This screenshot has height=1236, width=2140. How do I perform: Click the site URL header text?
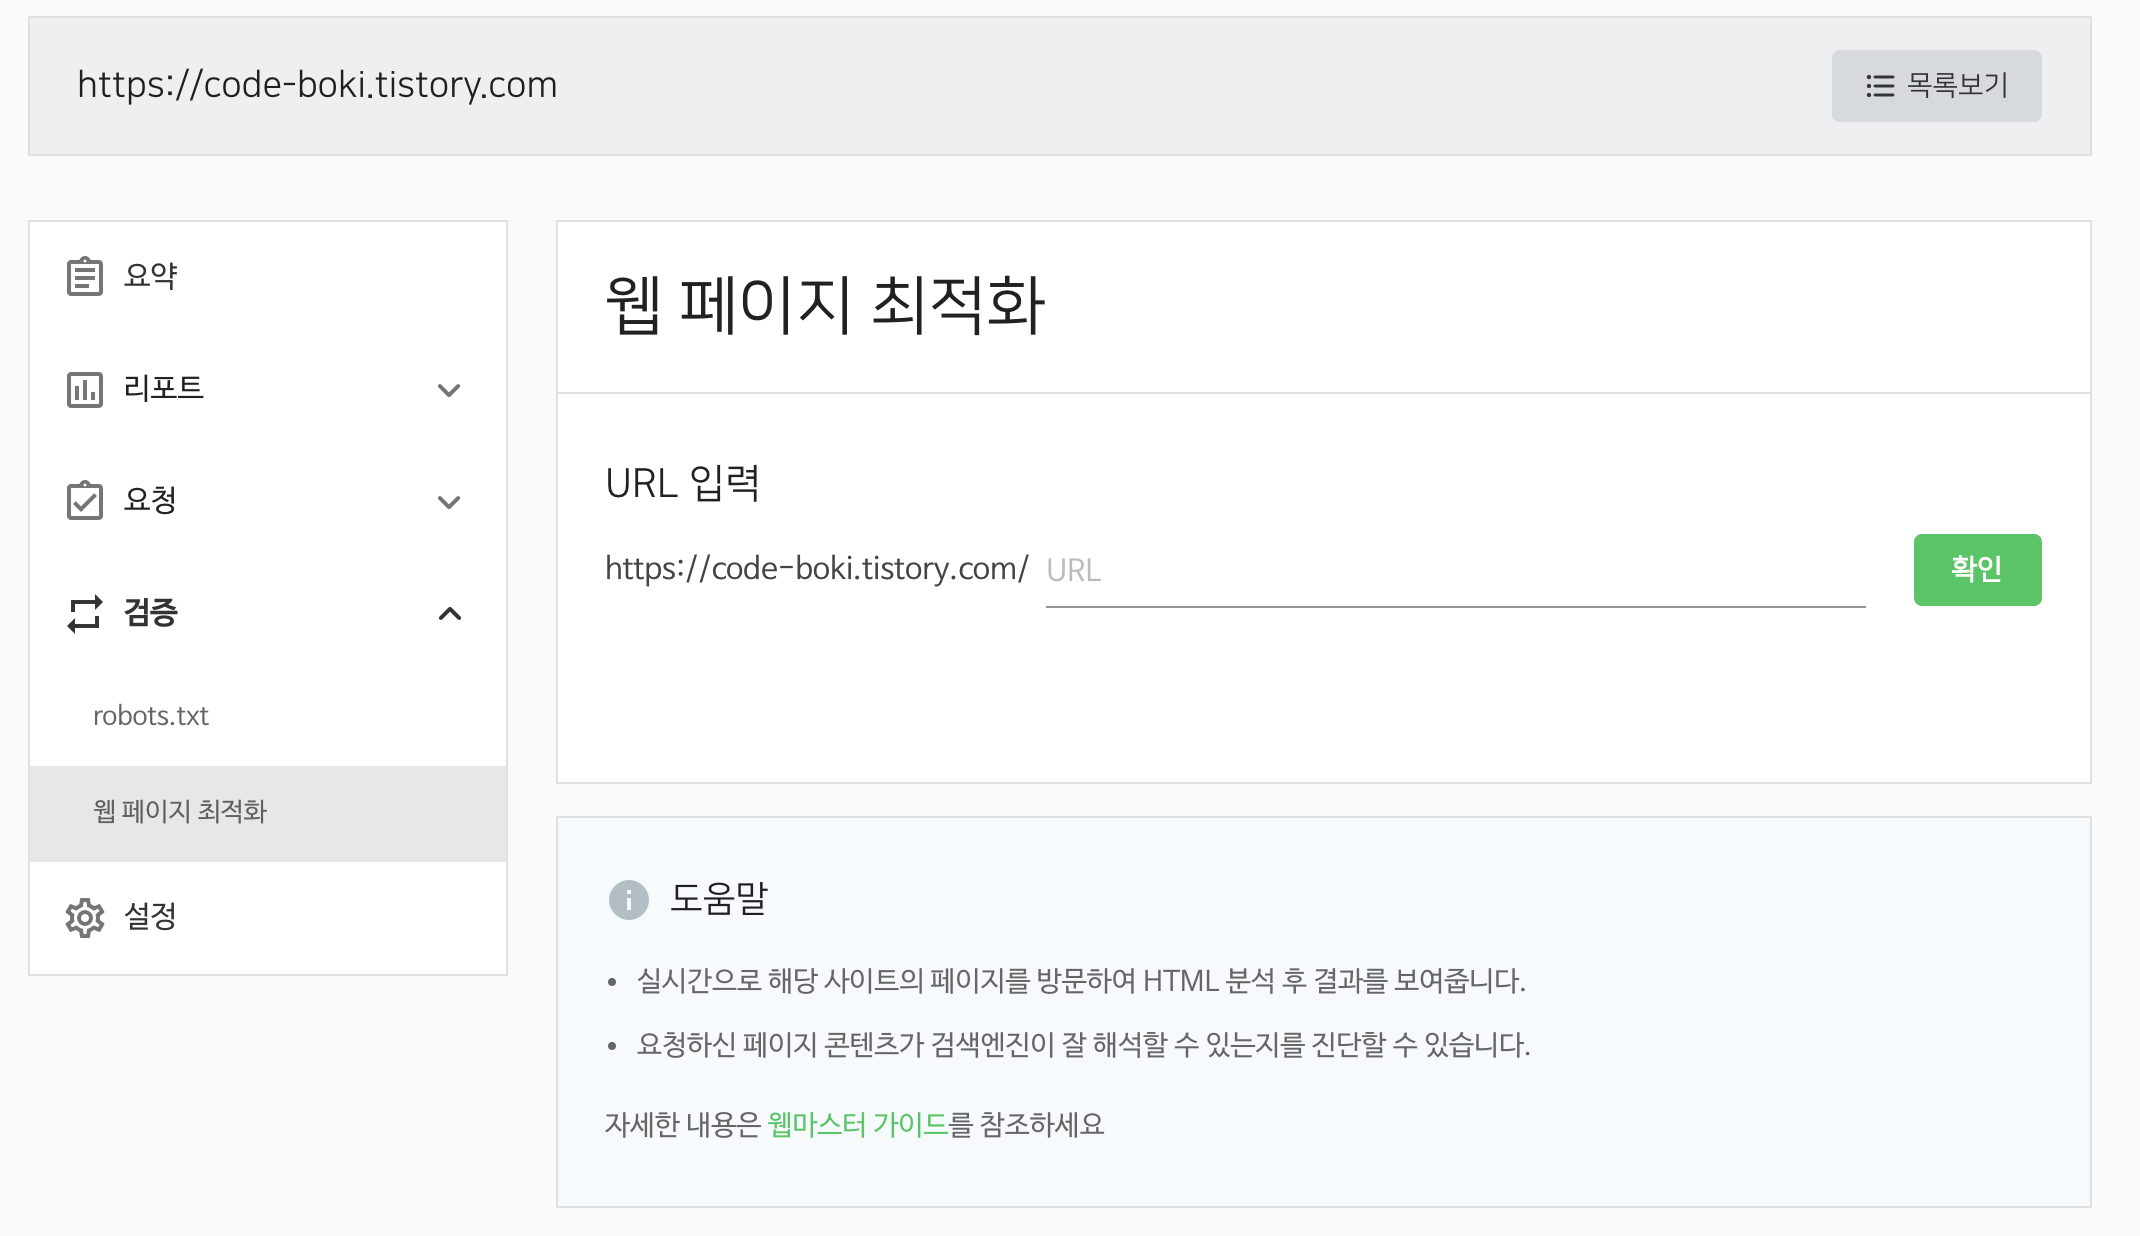[317, 85]
